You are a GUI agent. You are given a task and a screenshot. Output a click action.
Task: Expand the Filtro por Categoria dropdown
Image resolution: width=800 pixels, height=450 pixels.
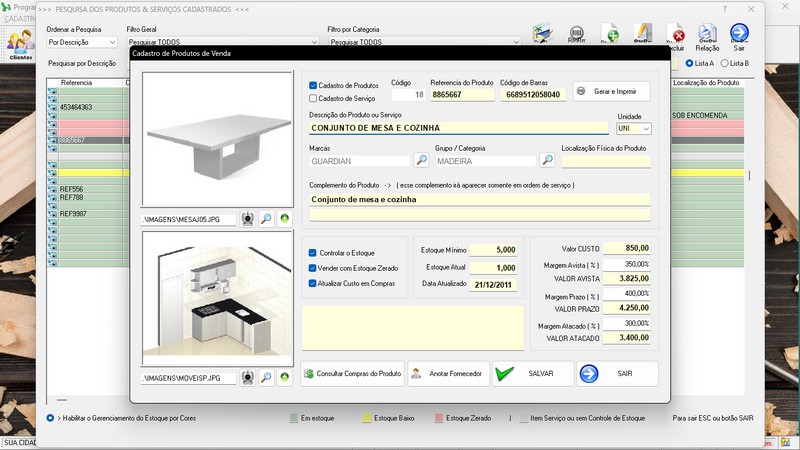coord(517,43)
